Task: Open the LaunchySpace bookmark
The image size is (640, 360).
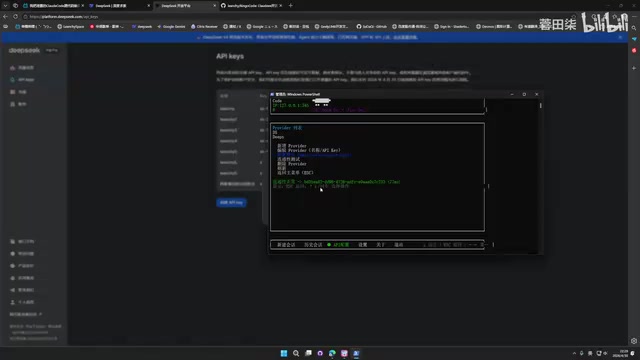Action: pos(71,27)
